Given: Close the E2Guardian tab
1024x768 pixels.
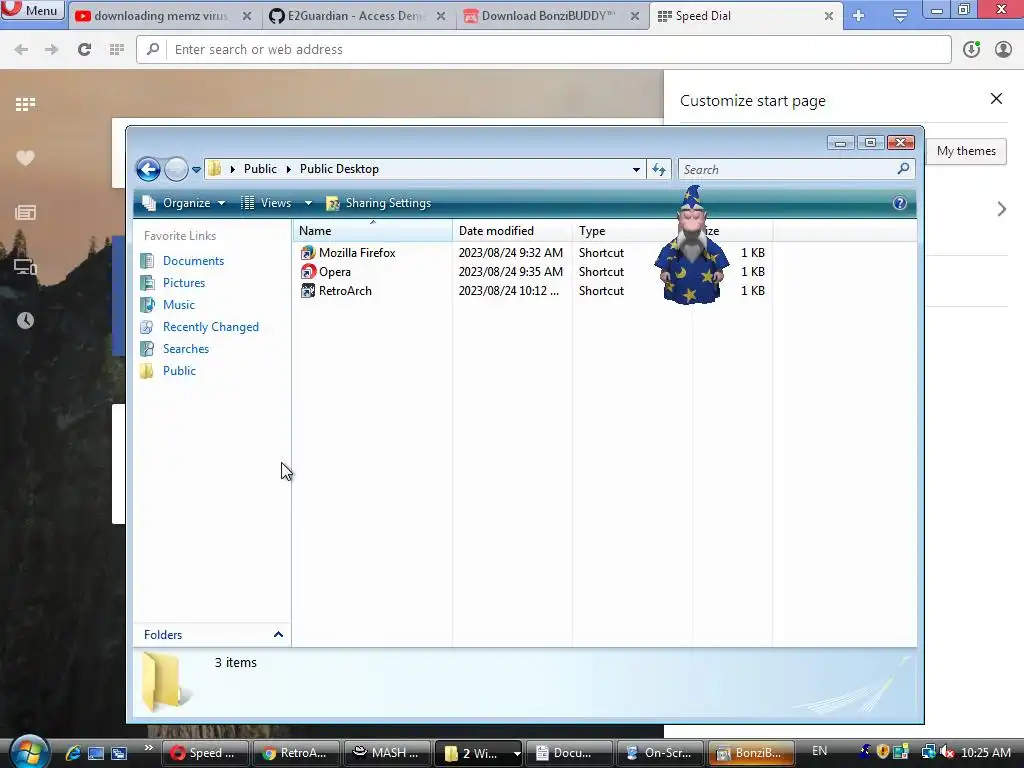Looking at the screenshot, I should 441,16.
